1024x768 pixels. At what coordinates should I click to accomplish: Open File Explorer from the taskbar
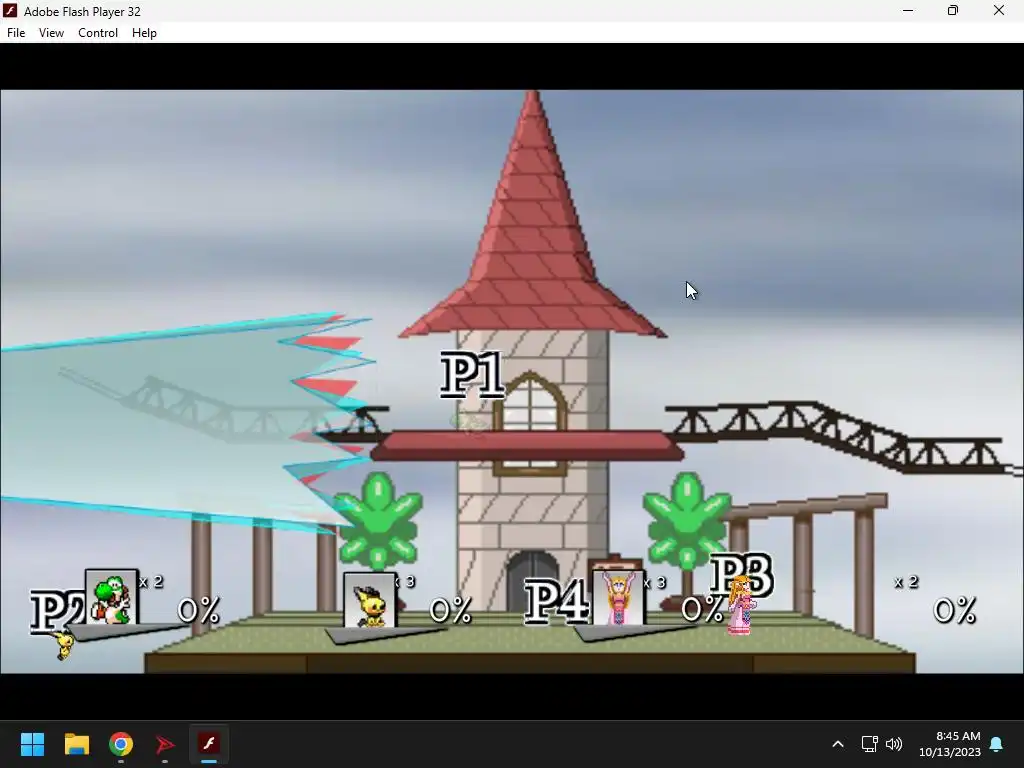coord(76,744)
